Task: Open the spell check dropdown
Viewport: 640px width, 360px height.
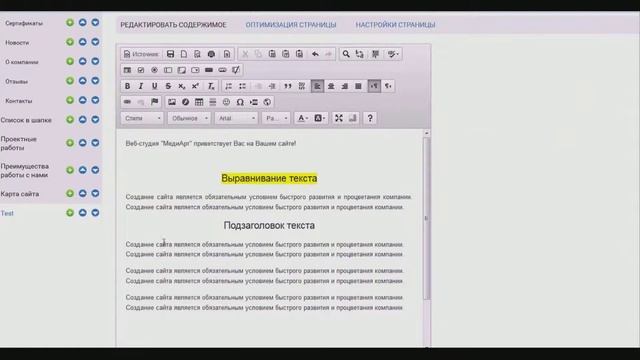Action: point(393,54)
